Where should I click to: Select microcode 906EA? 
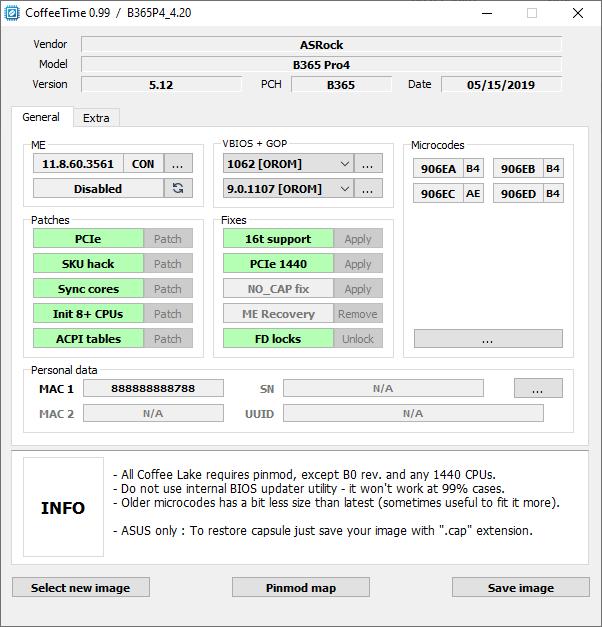(x=438, y=168)
